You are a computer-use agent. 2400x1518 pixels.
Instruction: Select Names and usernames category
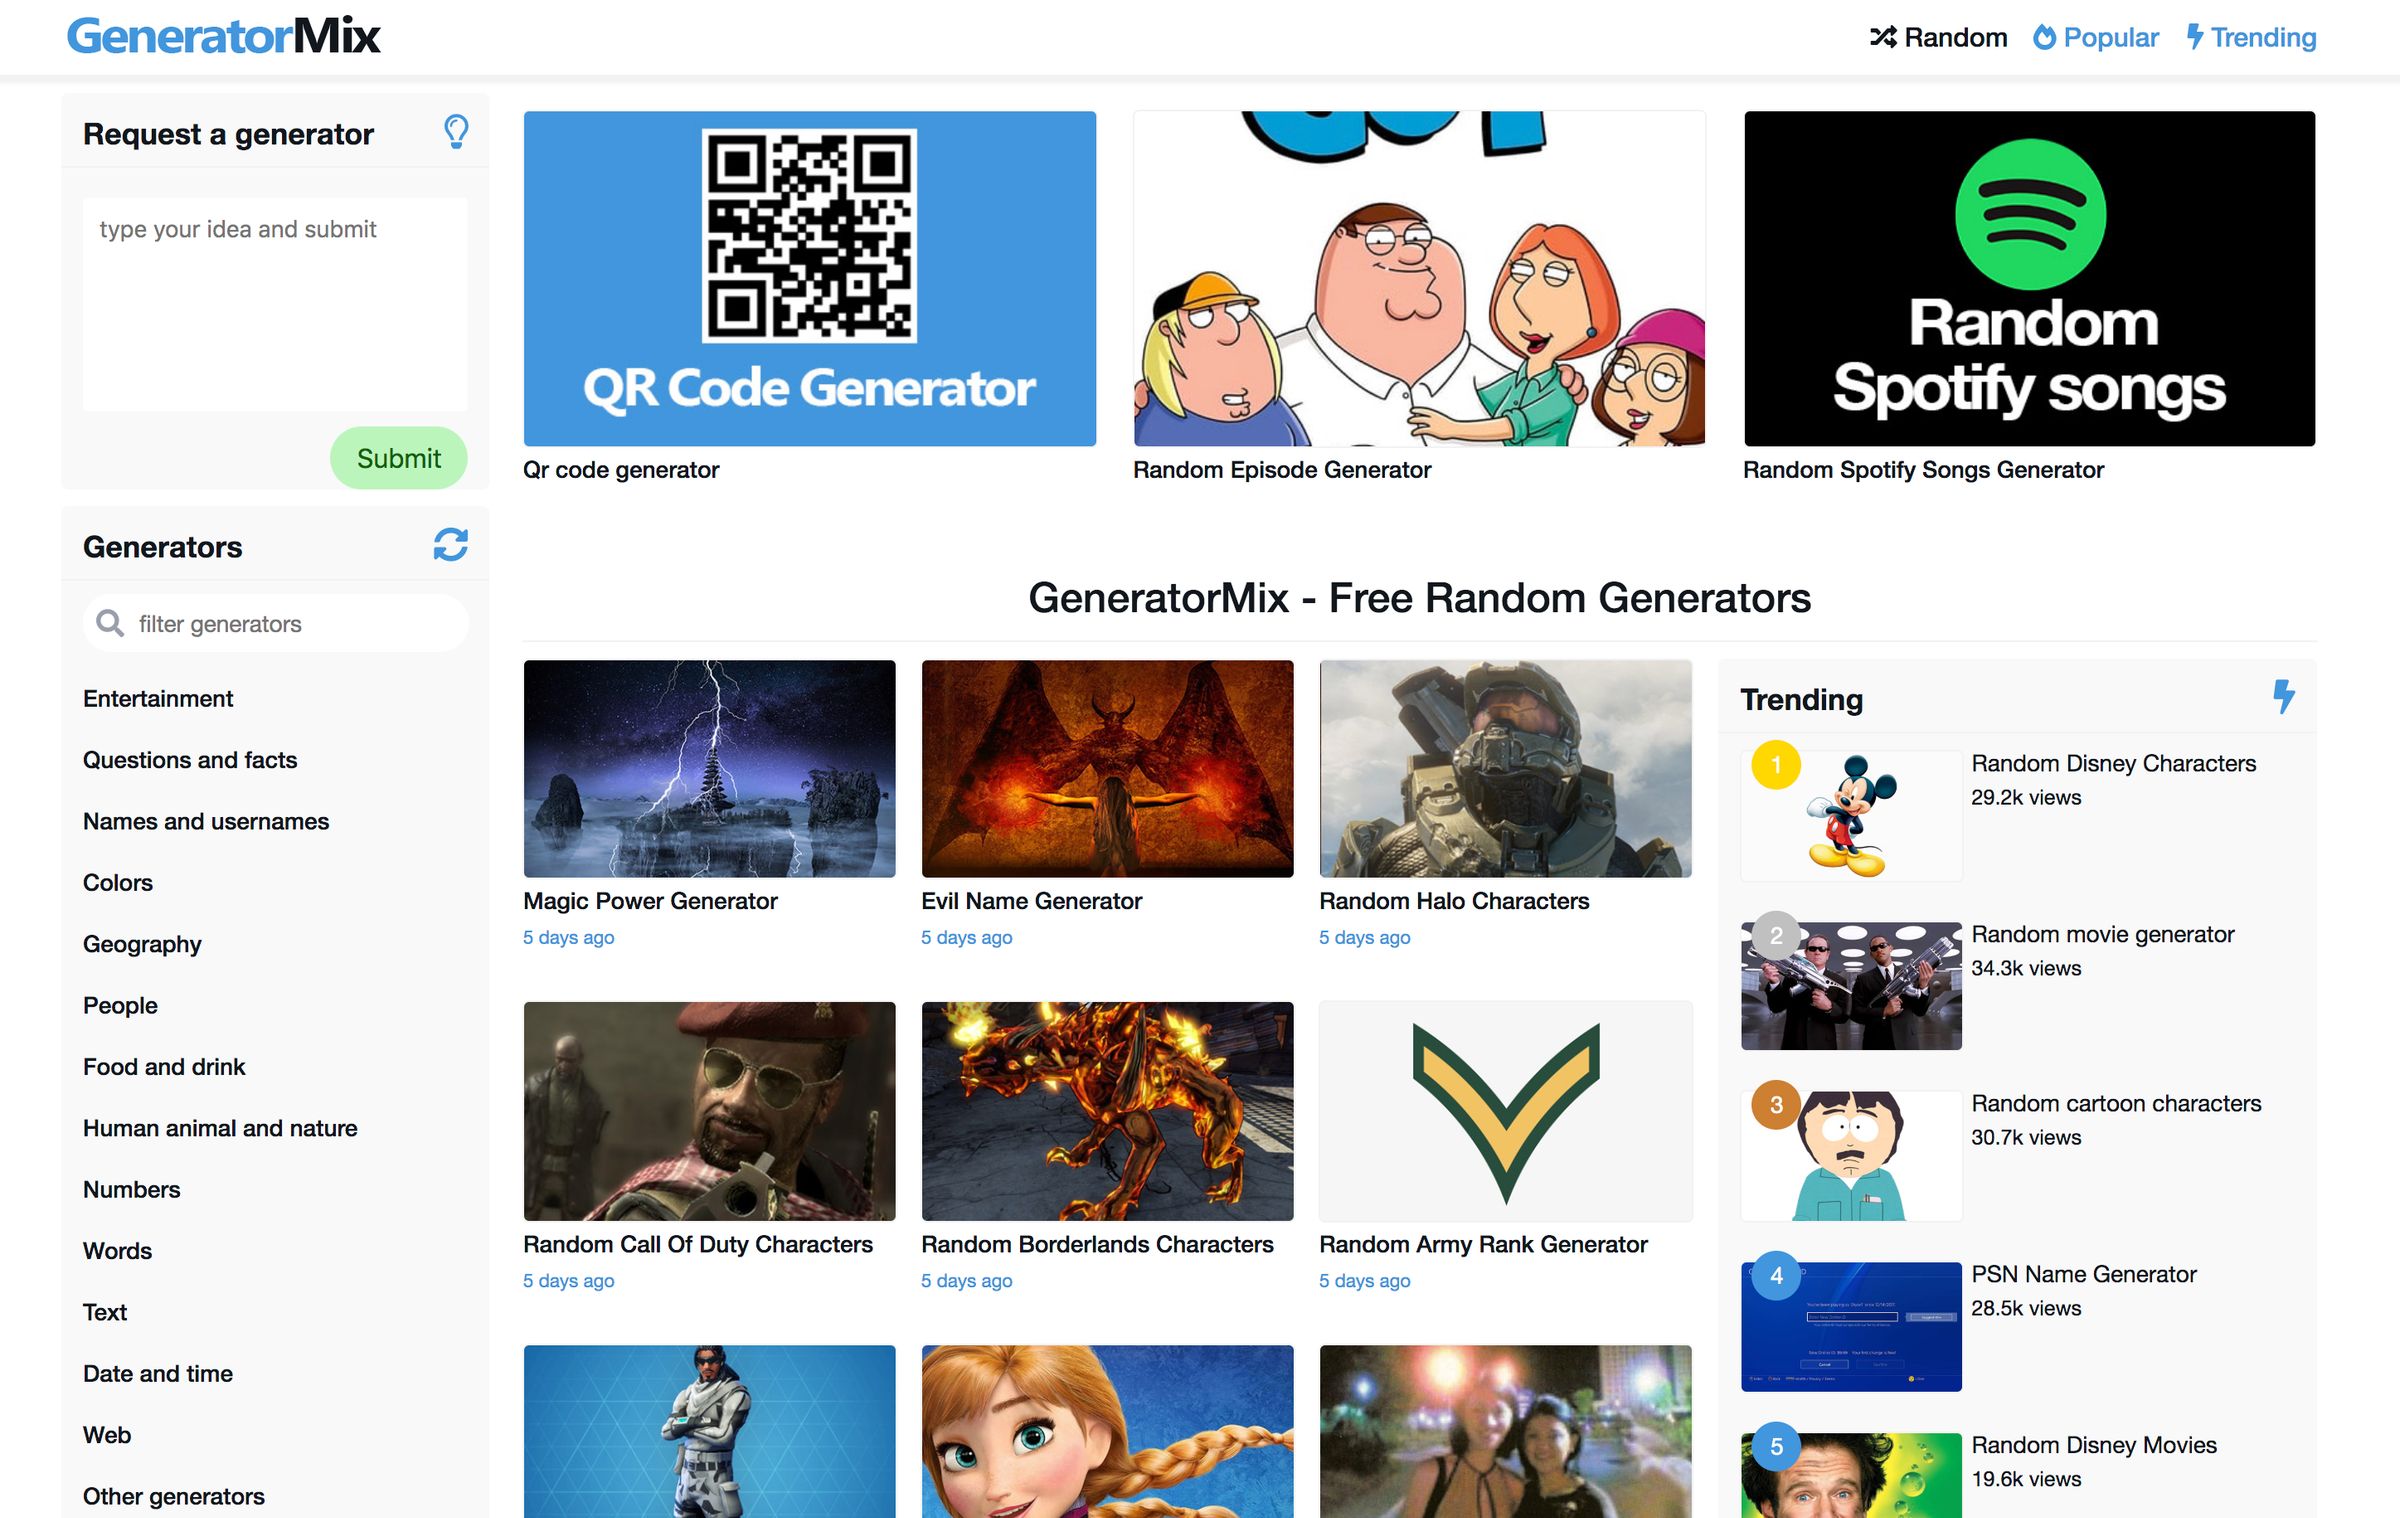click(206, 821)
